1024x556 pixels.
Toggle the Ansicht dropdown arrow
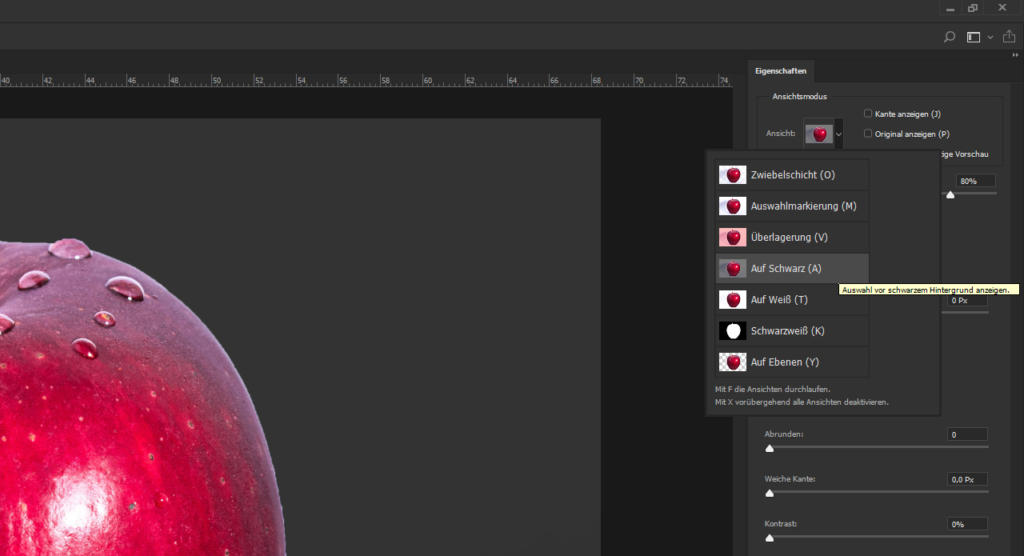click(839, 135)
